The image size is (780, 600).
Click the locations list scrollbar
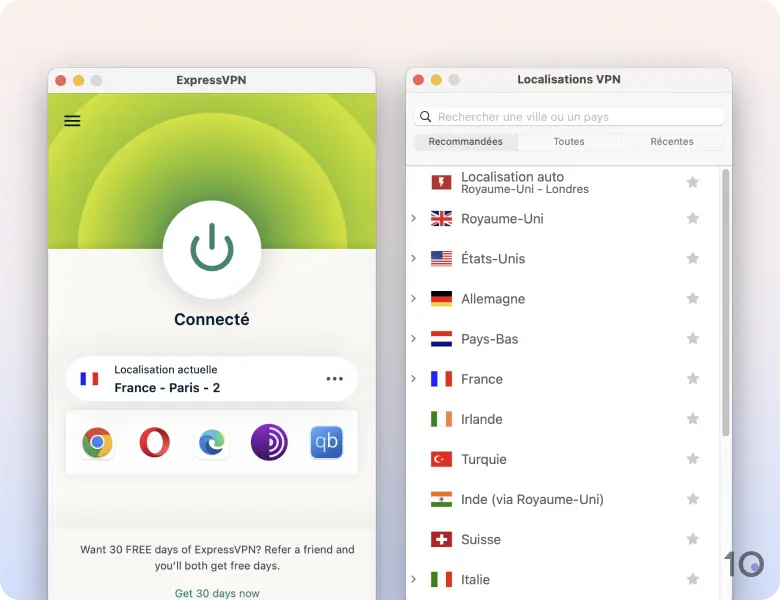[x=726, y=303]
